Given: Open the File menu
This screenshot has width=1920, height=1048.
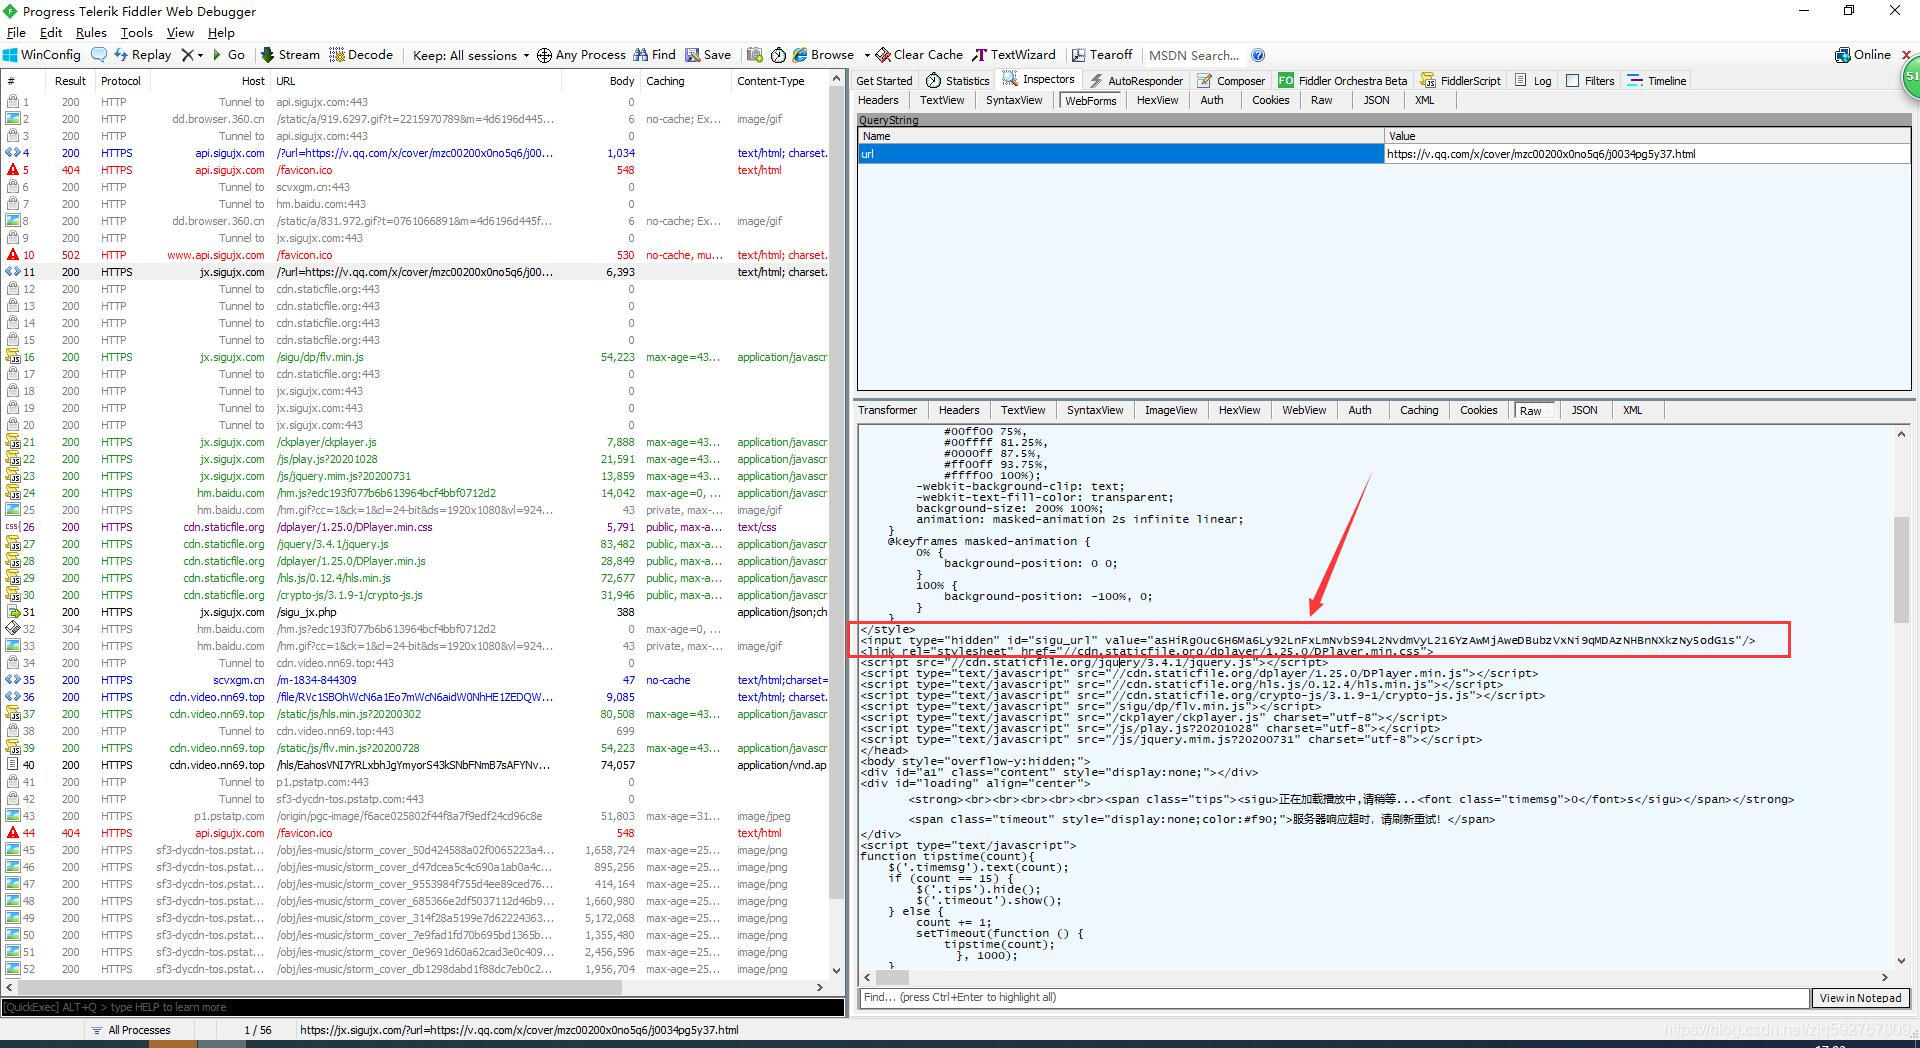Looking at the screenshot, I should pyautogui.click(x=16, y=32).
